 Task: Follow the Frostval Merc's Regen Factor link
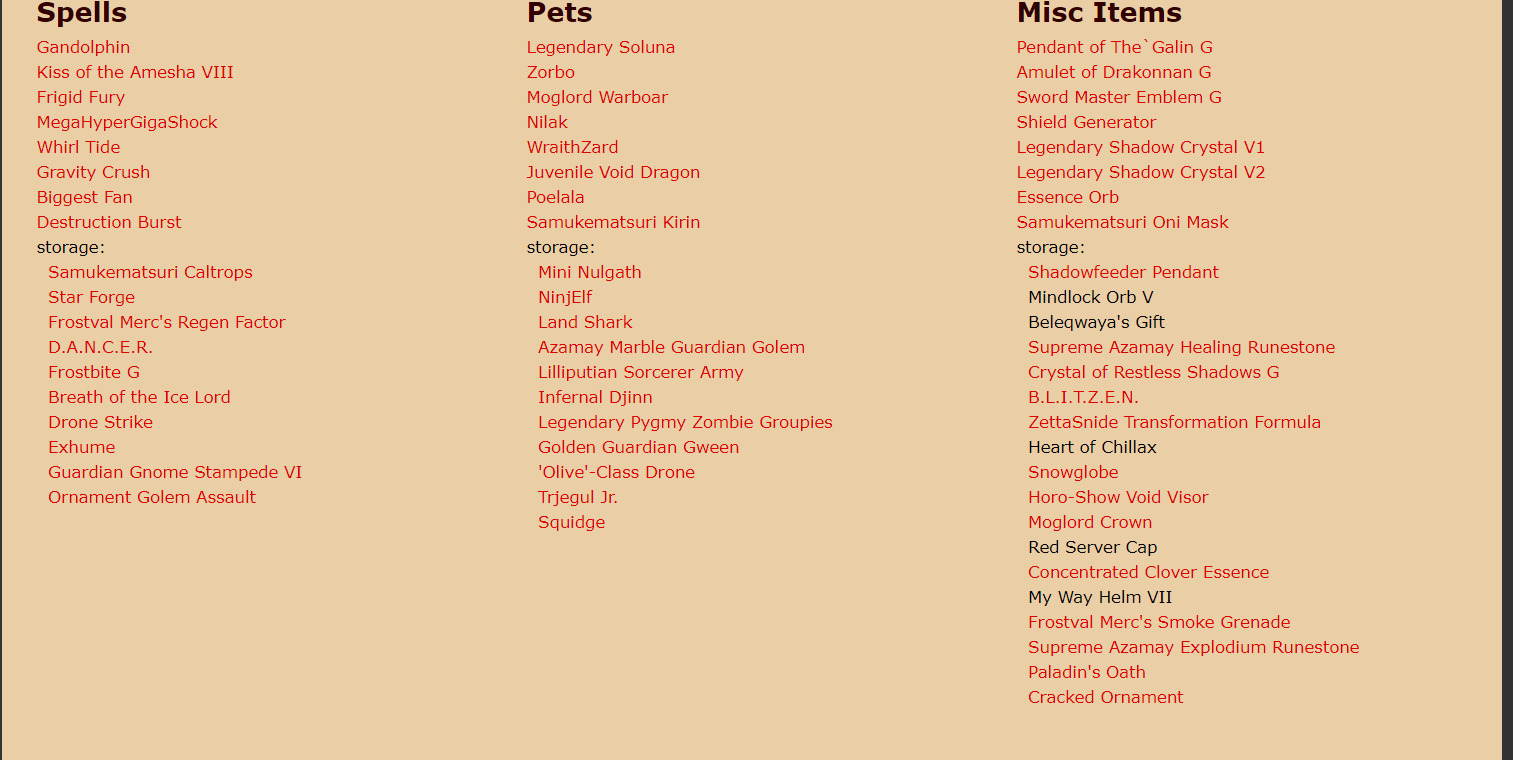click(167, 322)
